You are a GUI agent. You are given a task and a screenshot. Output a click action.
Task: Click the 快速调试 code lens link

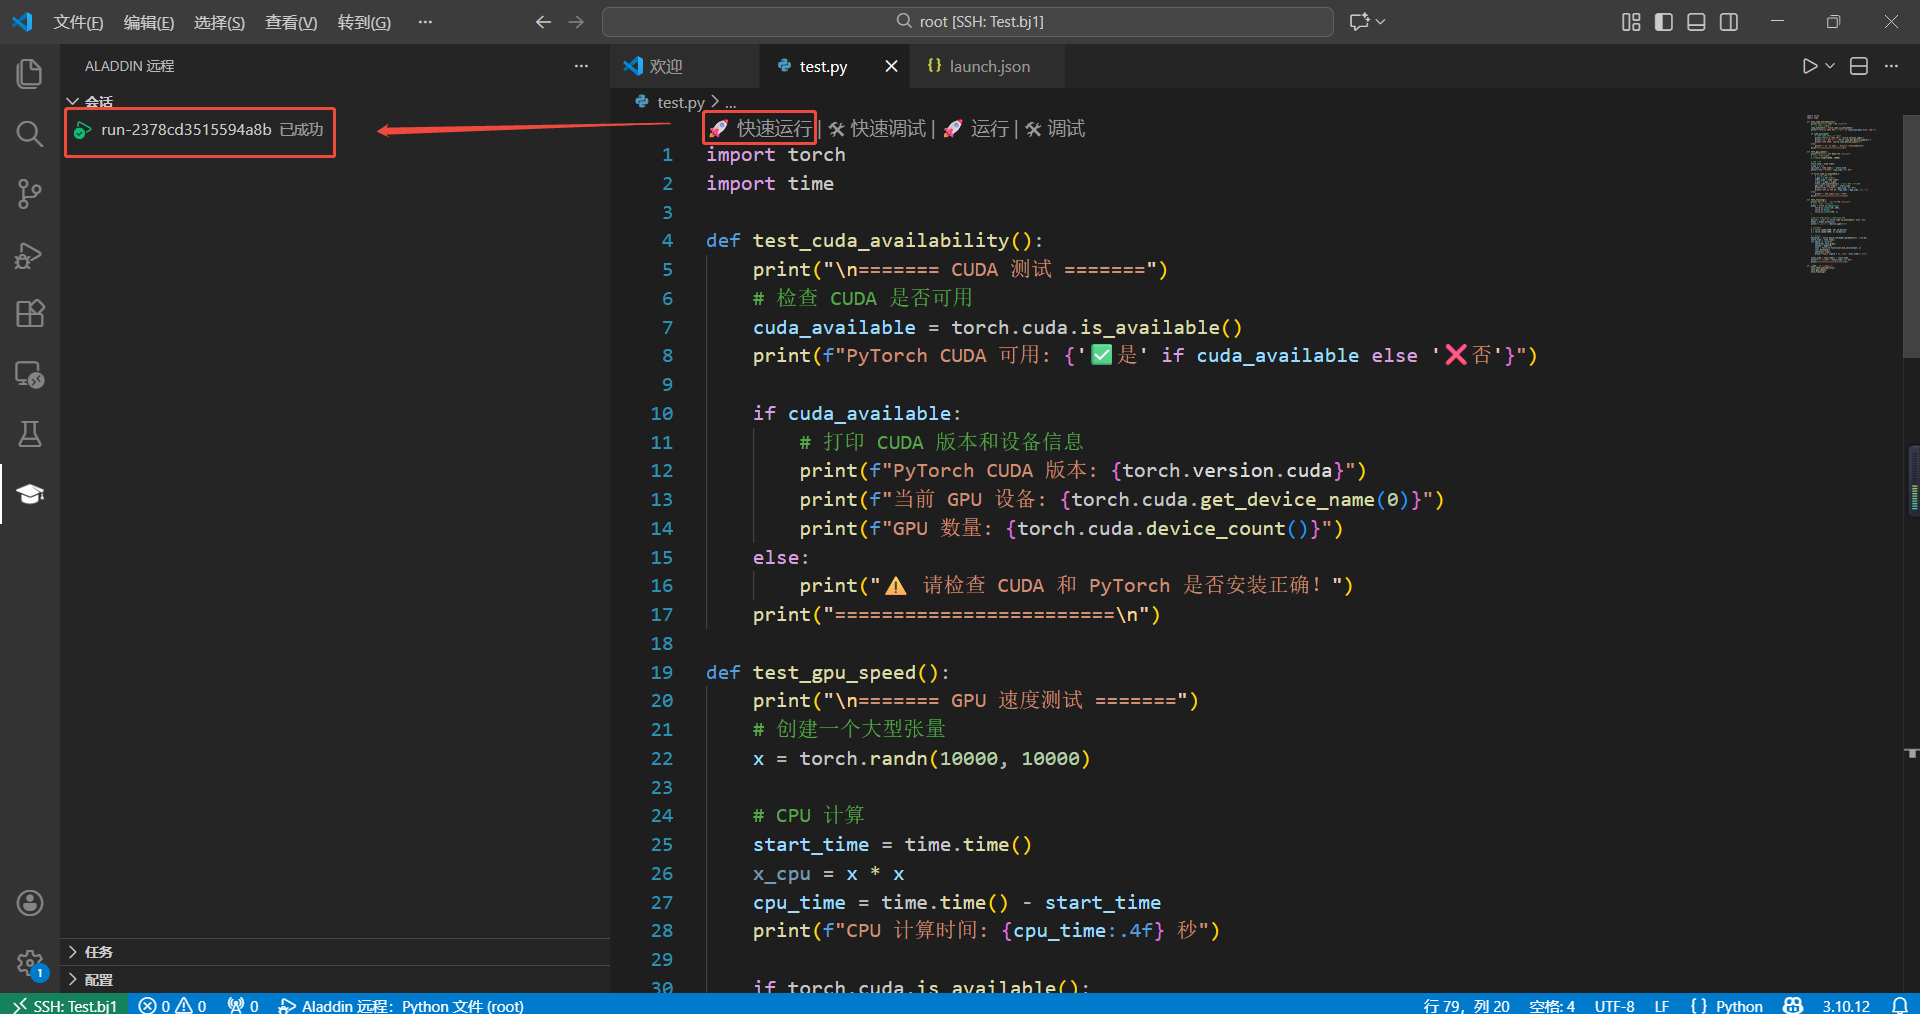pyautogui.click(x=887, y=129)
